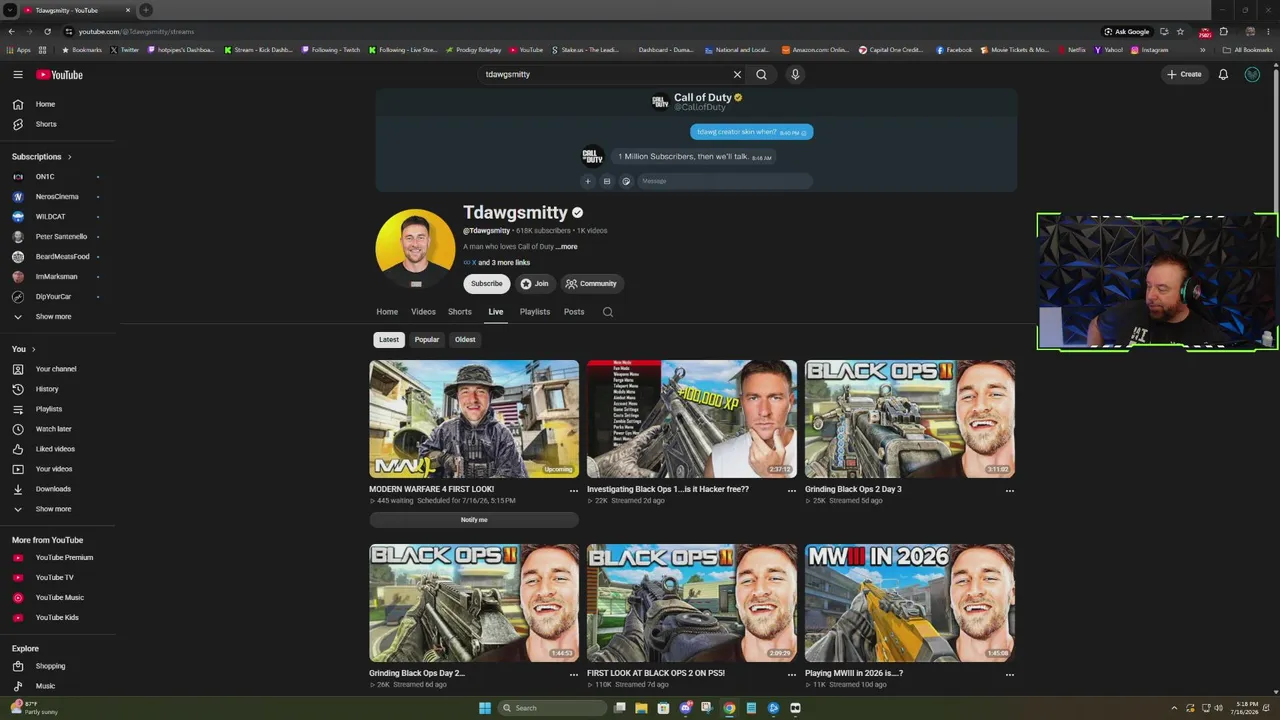
Task: Open options for Investigating Black Ops 1 video
Action: [x=792, y=491]
